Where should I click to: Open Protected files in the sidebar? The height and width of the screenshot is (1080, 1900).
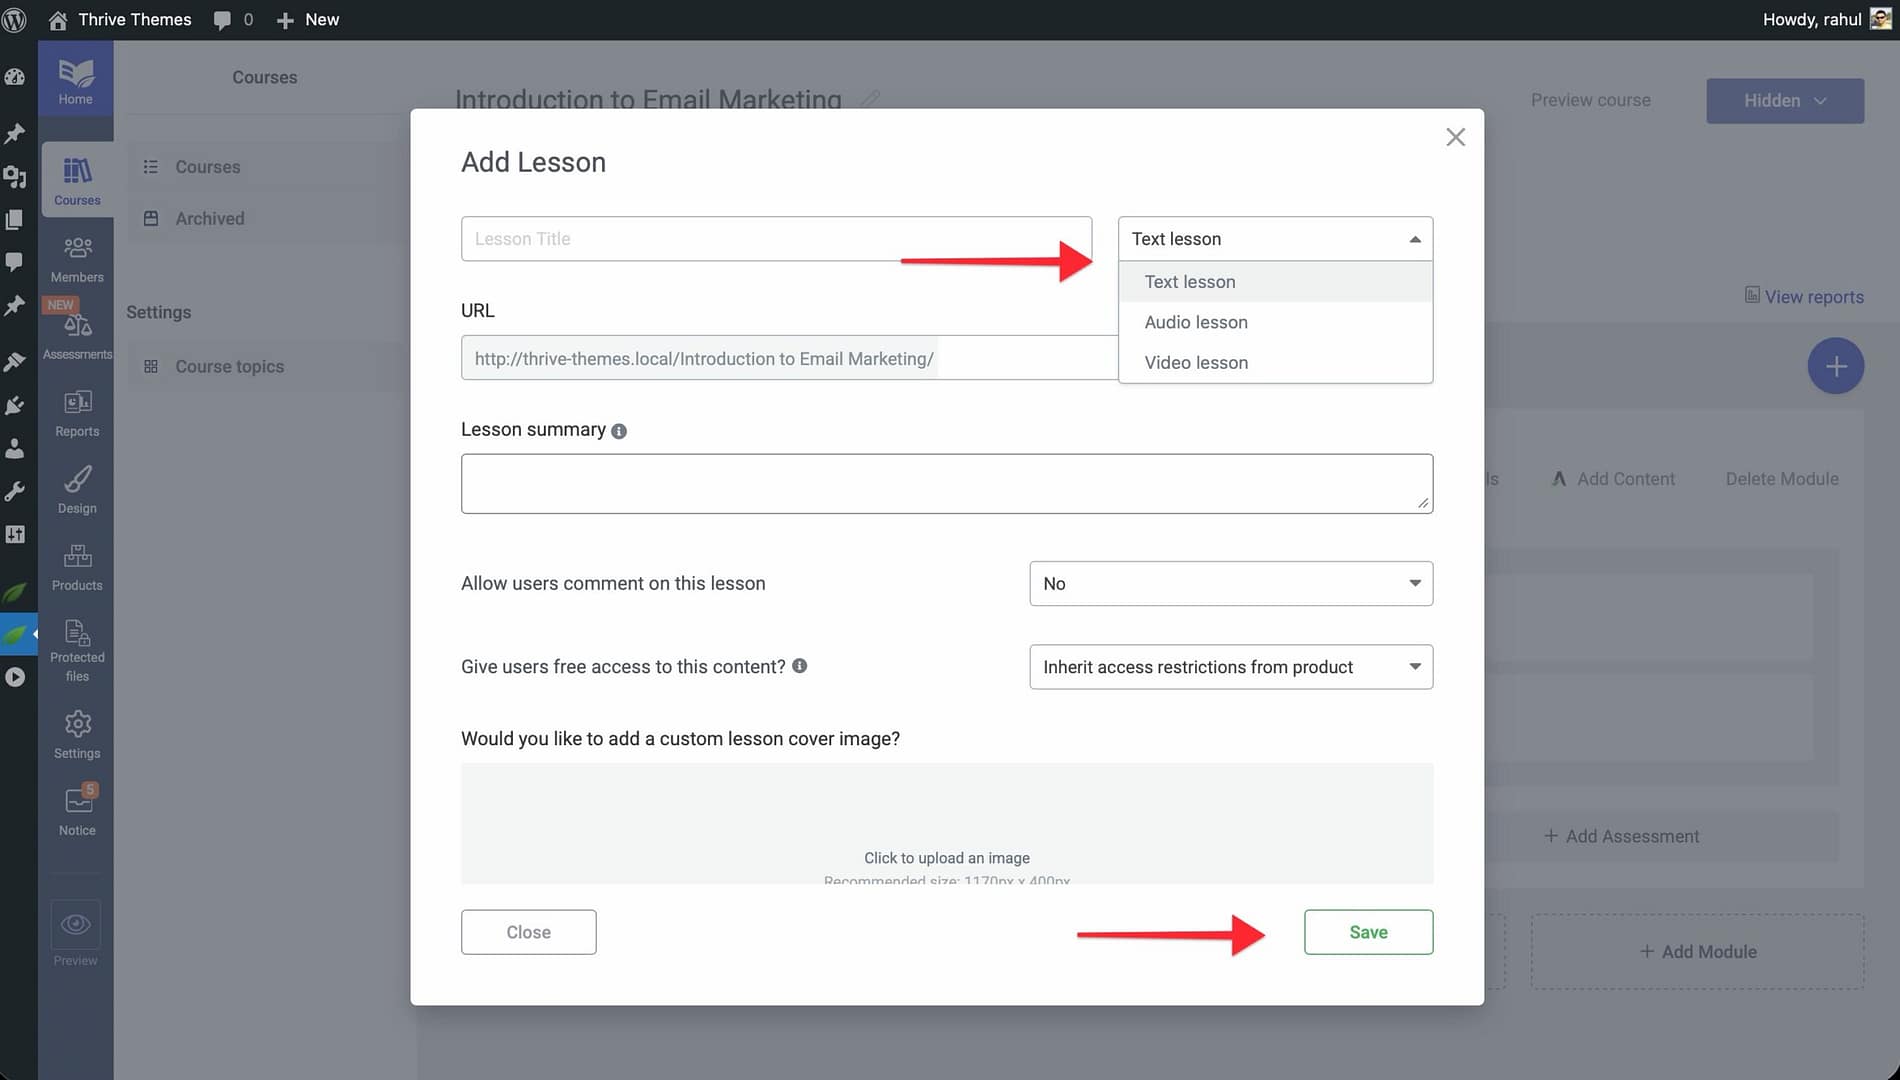pos(77,634)
